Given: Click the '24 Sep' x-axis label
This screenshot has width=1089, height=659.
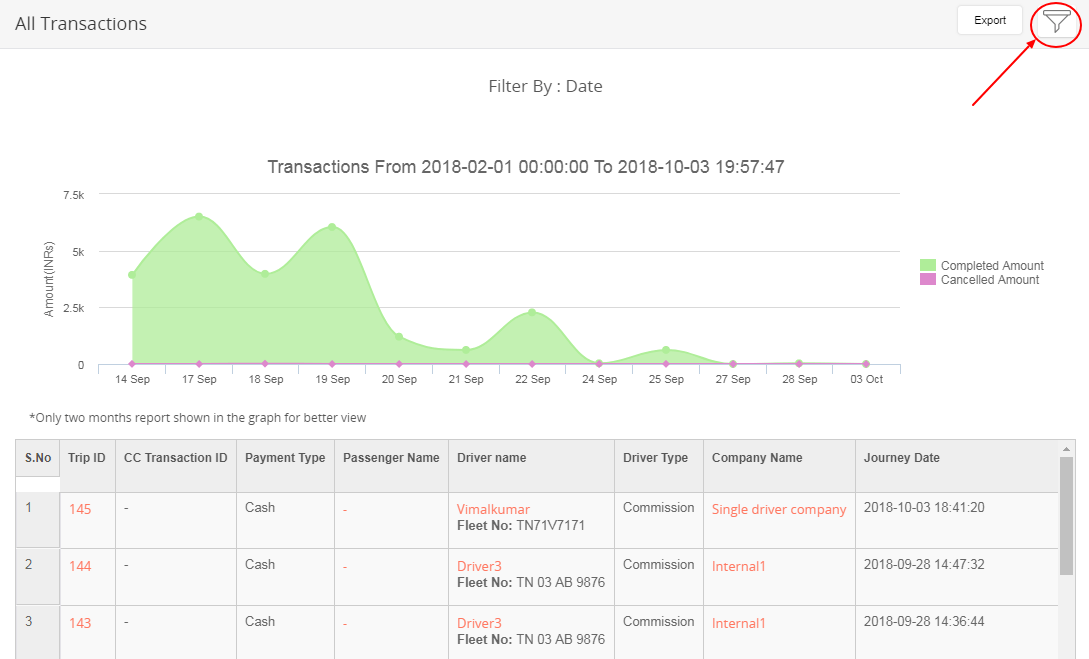Looking at the screenshot, I should [x=599, y=379].
